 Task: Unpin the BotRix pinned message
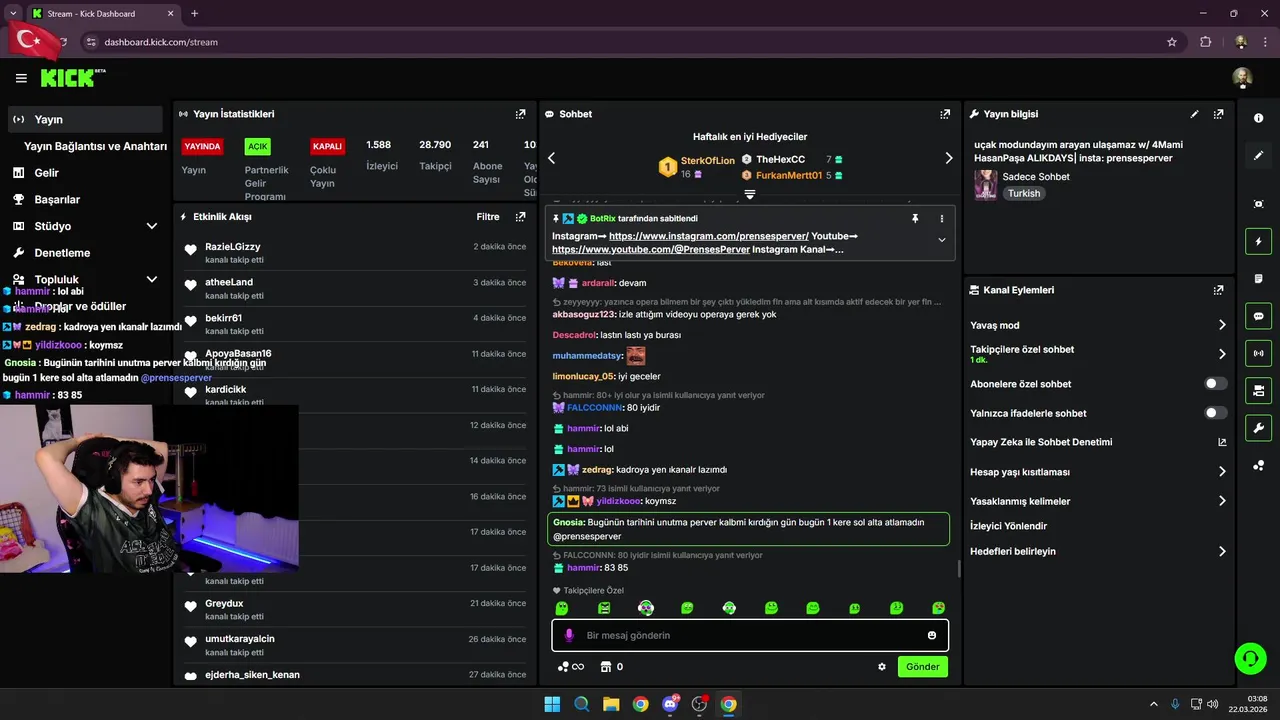point(914,218)
